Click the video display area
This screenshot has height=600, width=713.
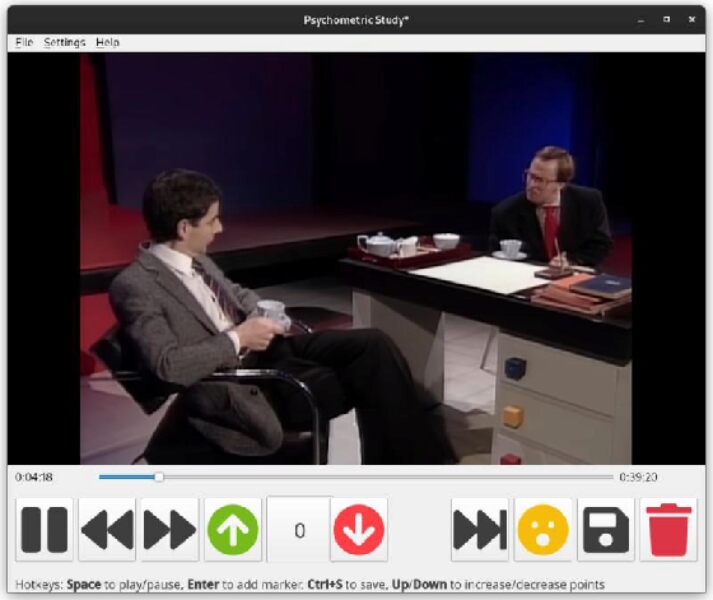(356, 258)
